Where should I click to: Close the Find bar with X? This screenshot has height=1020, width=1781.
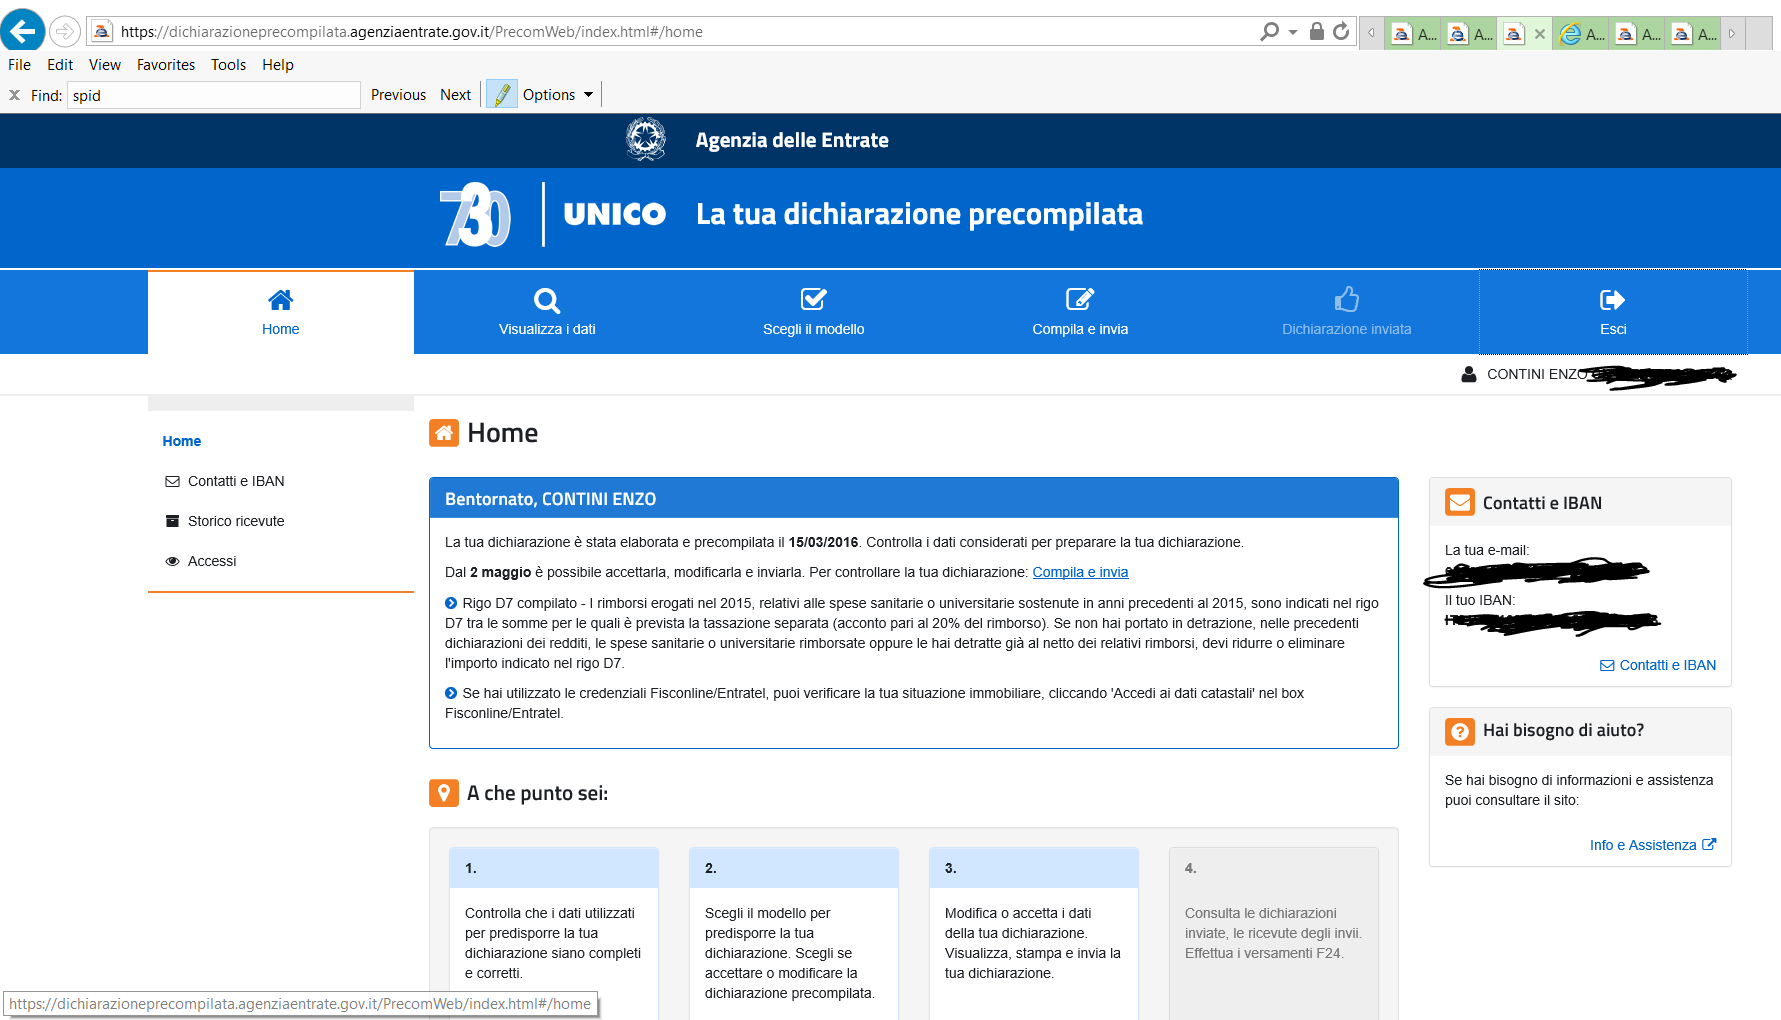click(x=14, y=95)
